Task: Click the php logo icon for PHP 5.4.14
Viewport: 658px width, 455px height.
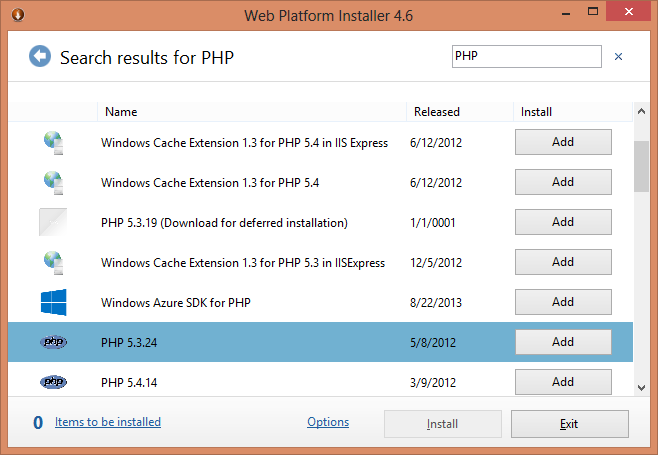Action: coord(53,382)
